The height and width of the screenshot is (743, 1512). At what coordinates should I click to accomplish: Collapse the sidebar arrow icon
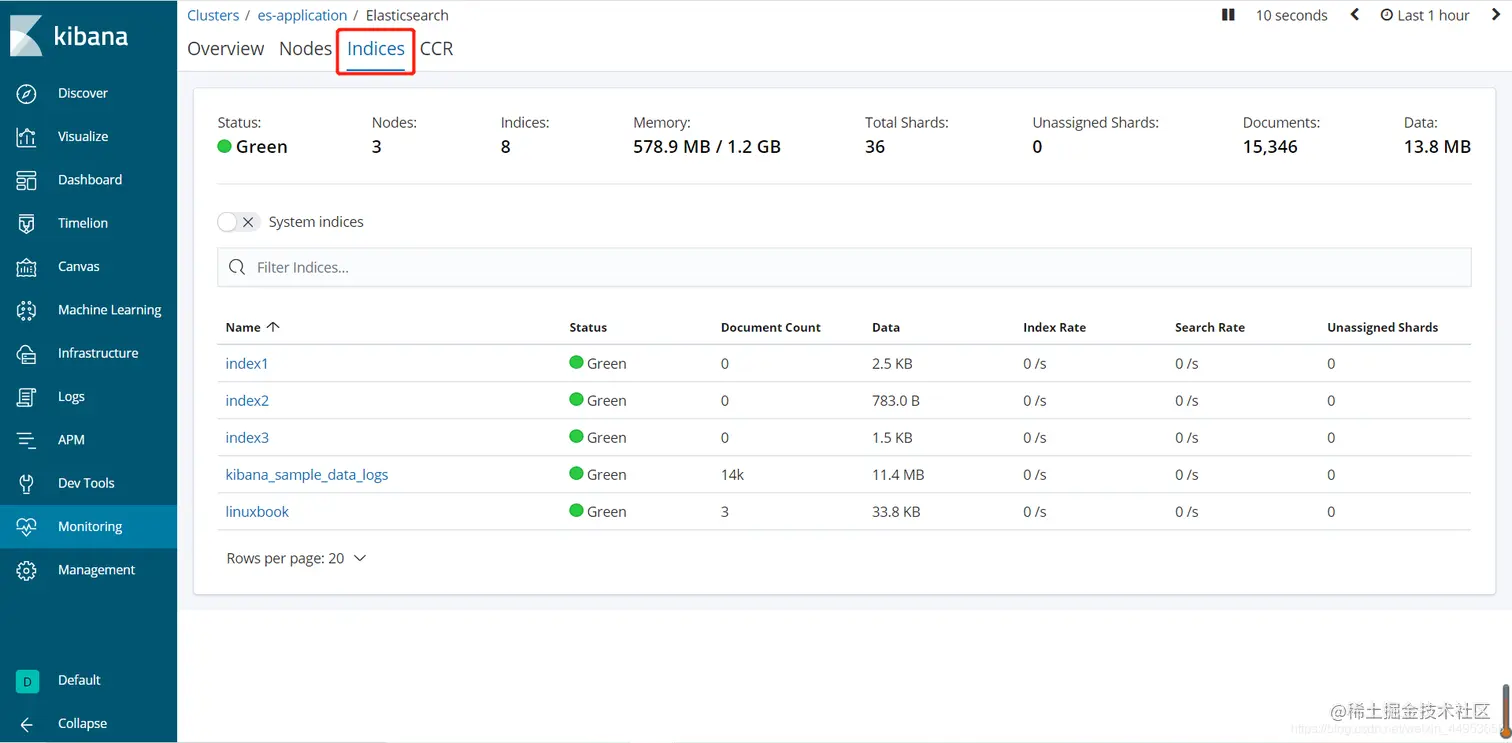[x=27, y=724]
